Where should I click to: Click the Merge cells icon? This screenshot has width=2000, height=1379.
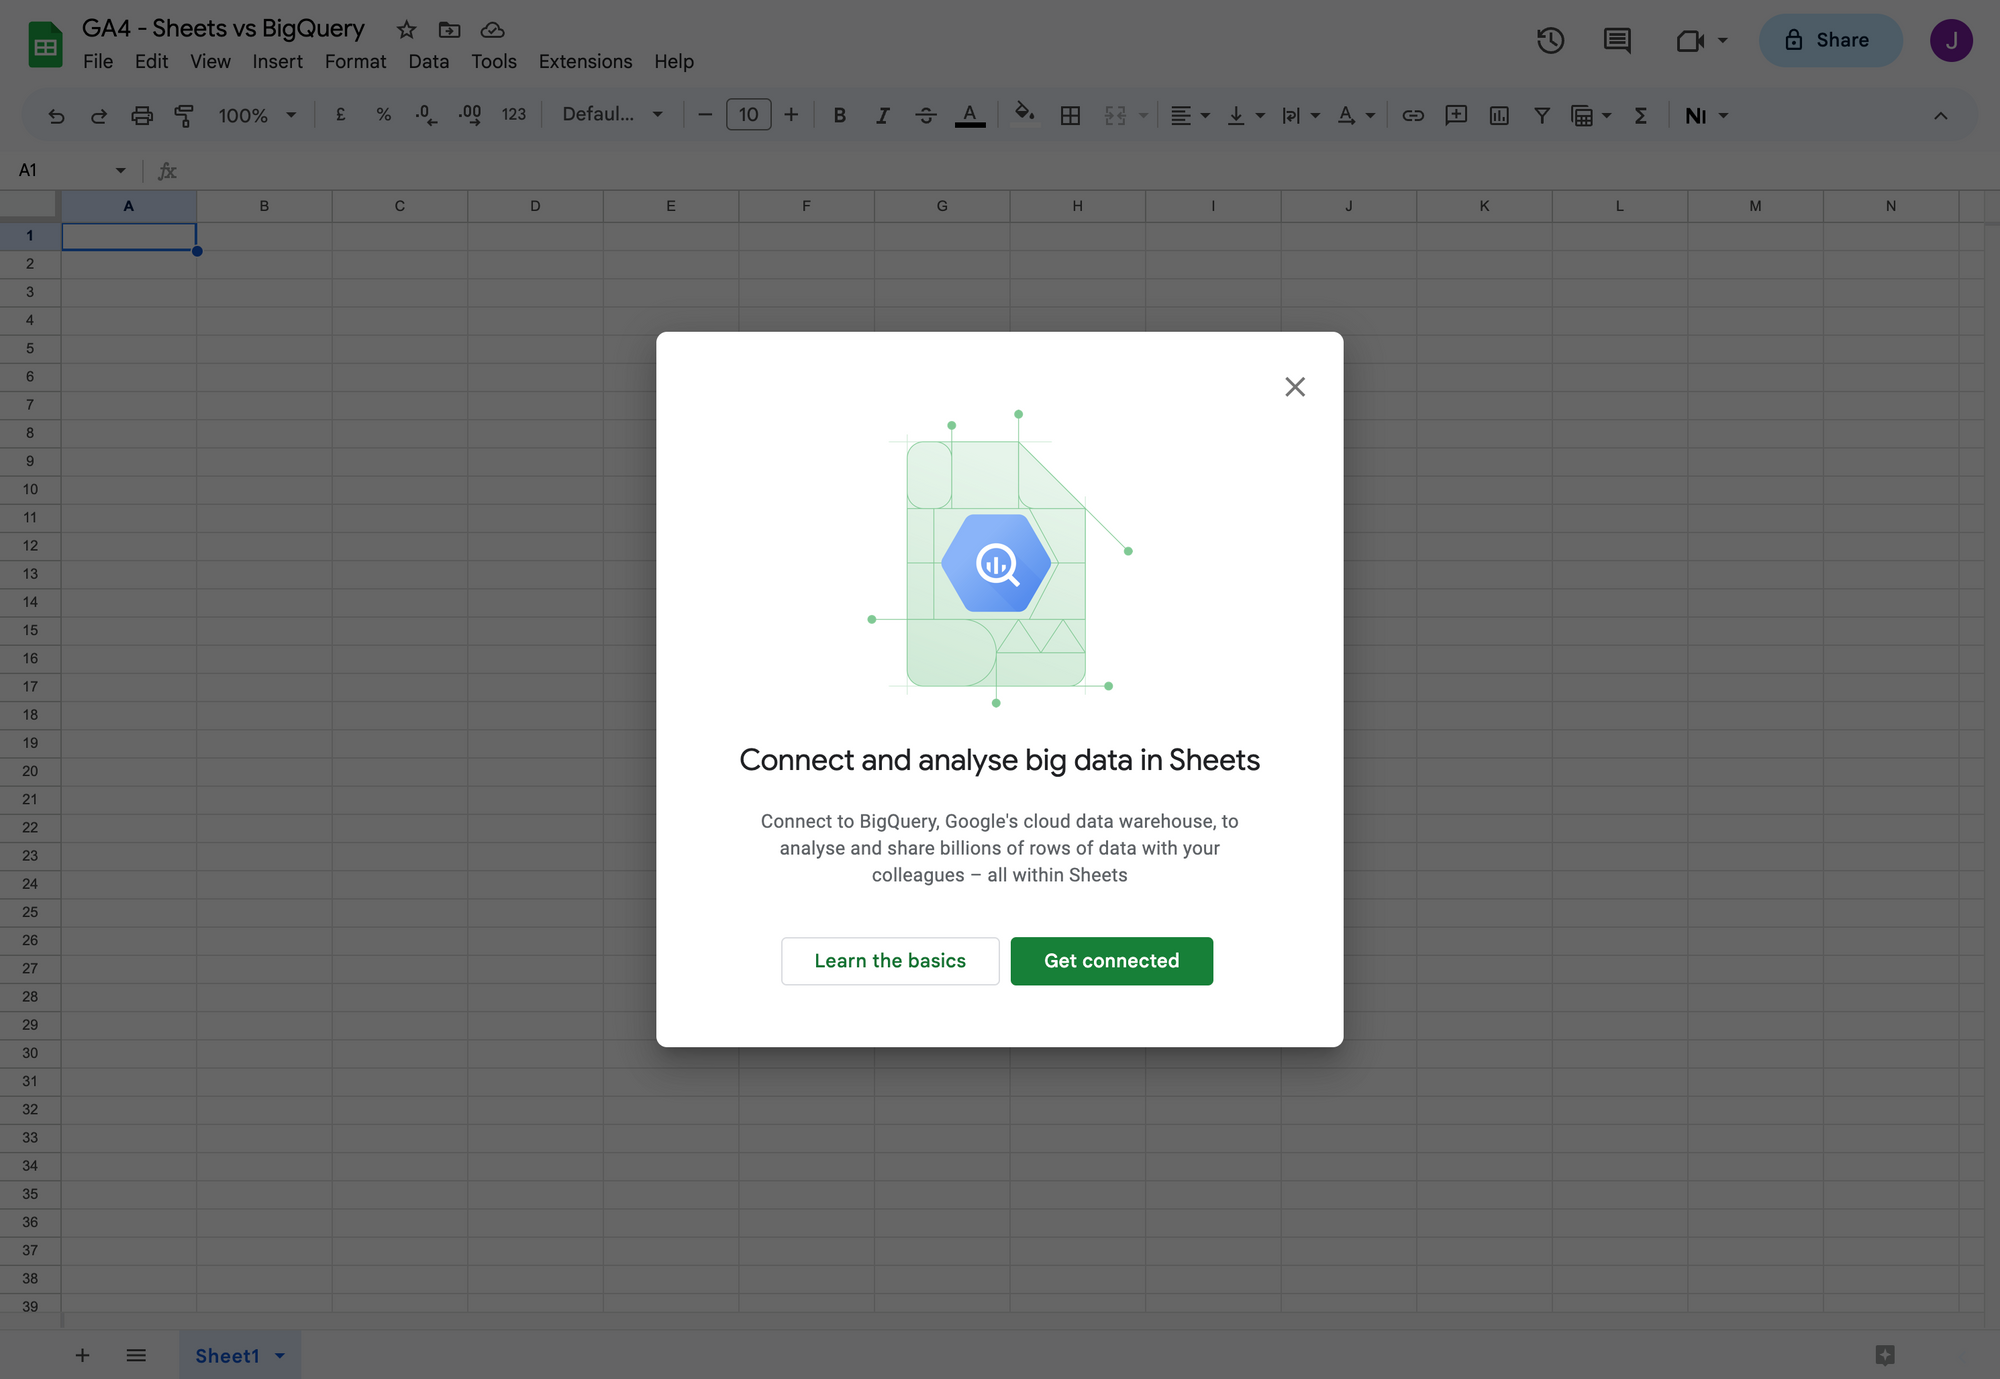click(x=1115, y=116)
